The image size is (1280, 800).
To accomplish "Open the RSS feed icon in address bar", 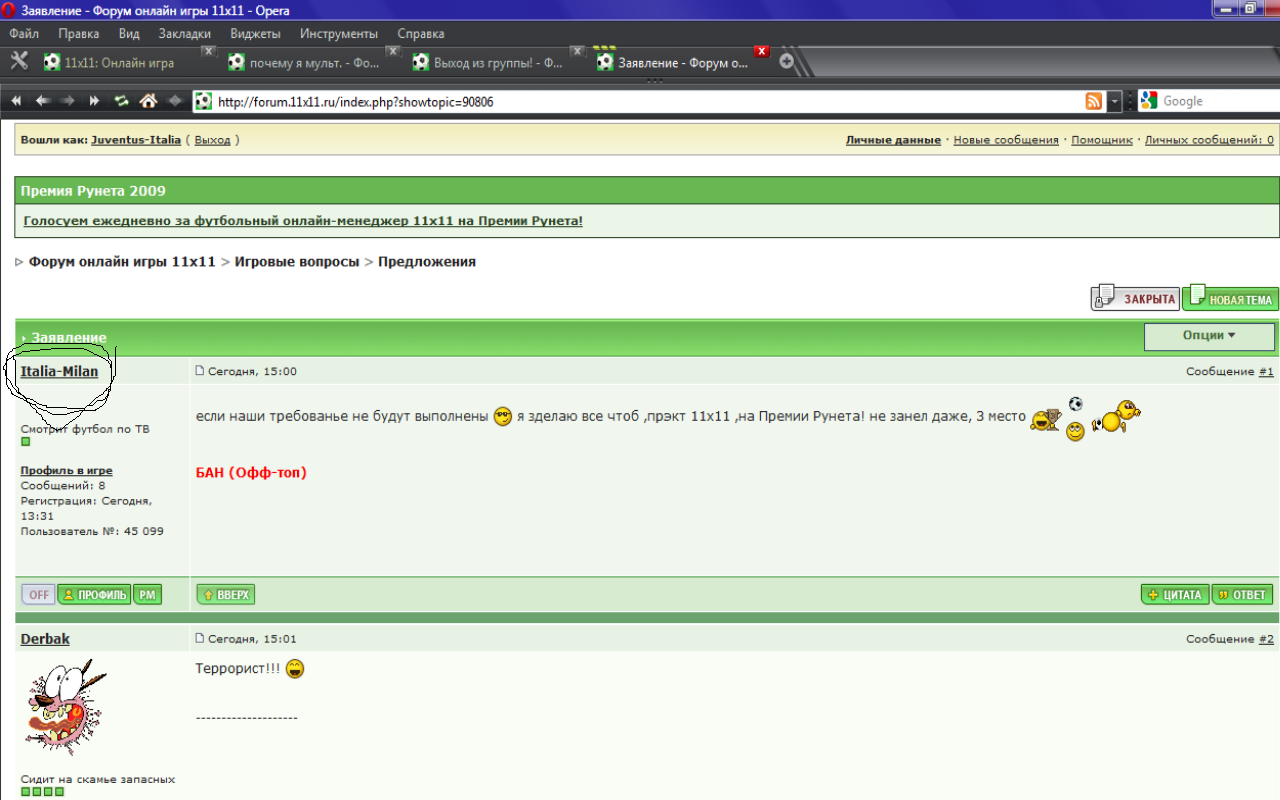I will 1094,101.
